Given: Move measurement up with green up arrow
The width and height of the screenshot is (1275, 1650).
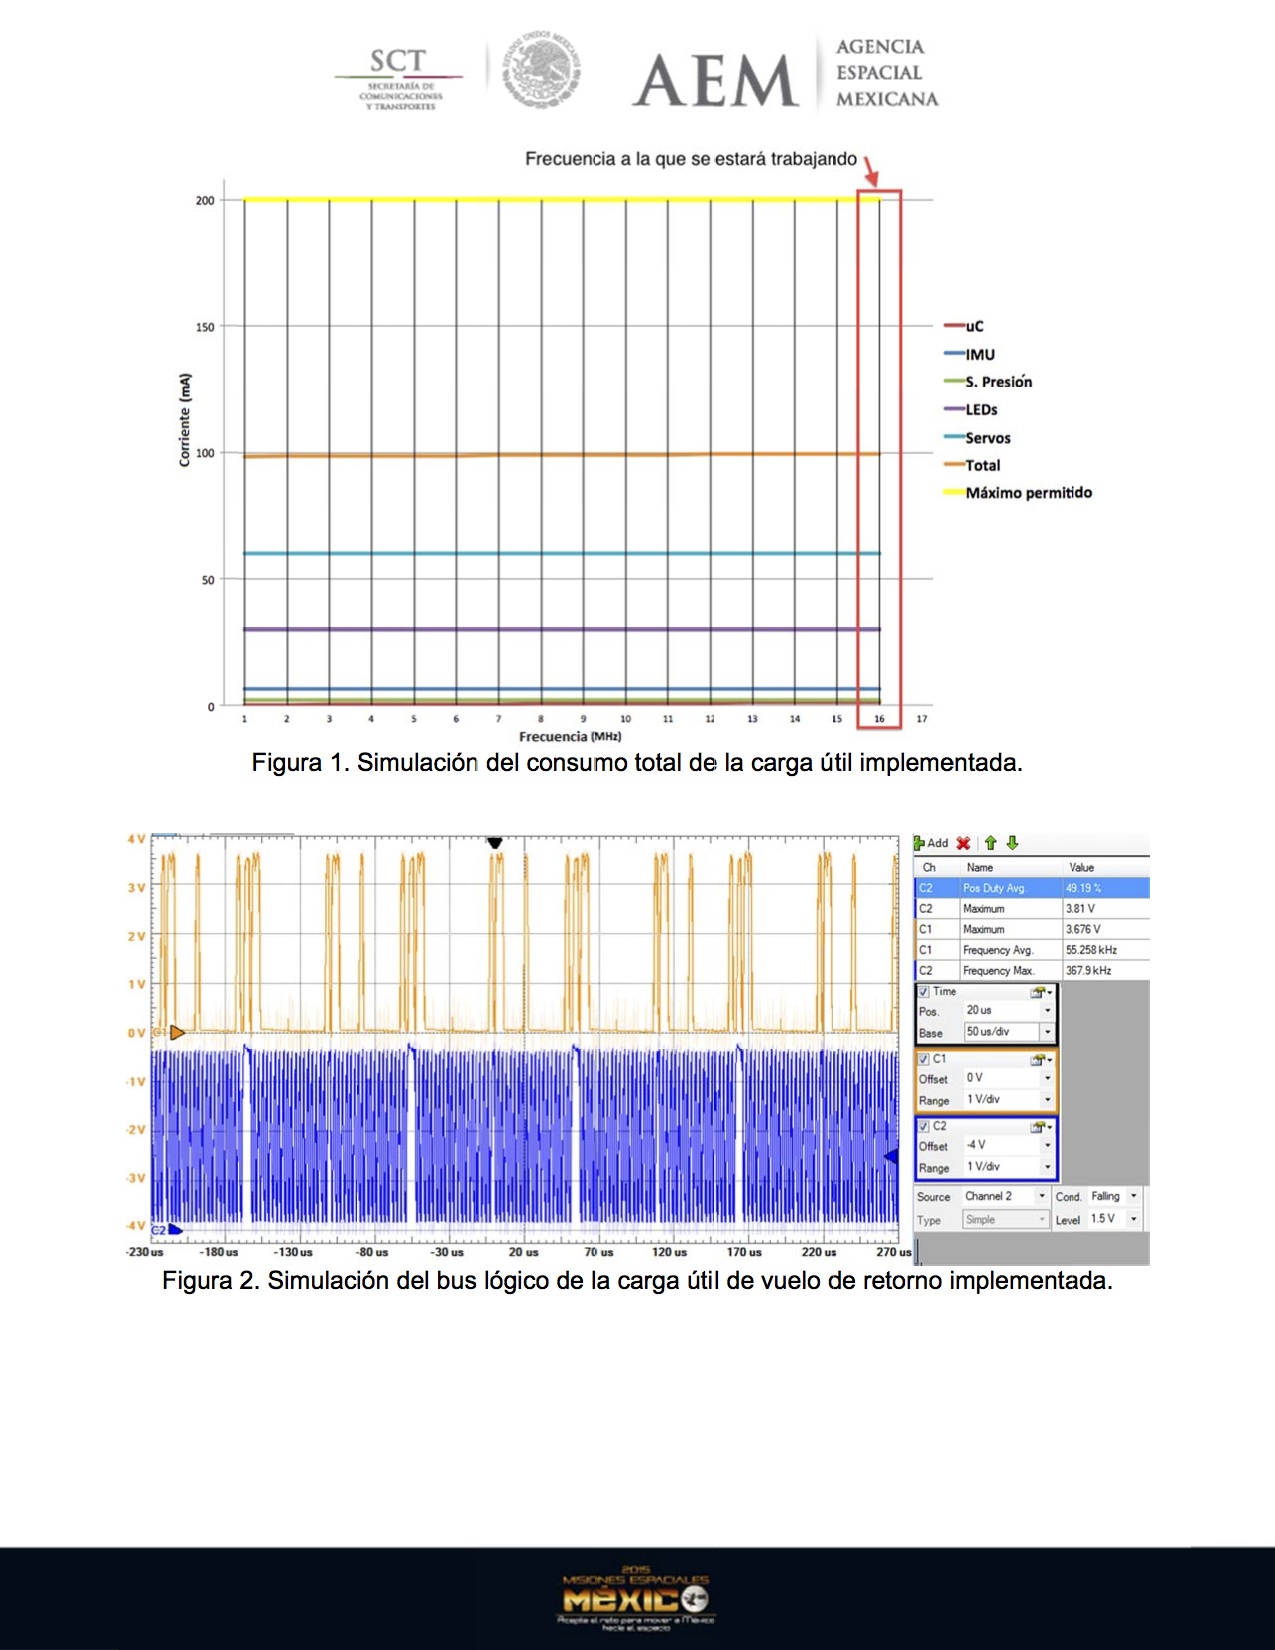Looking at the screenshot, I should pos(990,843).
